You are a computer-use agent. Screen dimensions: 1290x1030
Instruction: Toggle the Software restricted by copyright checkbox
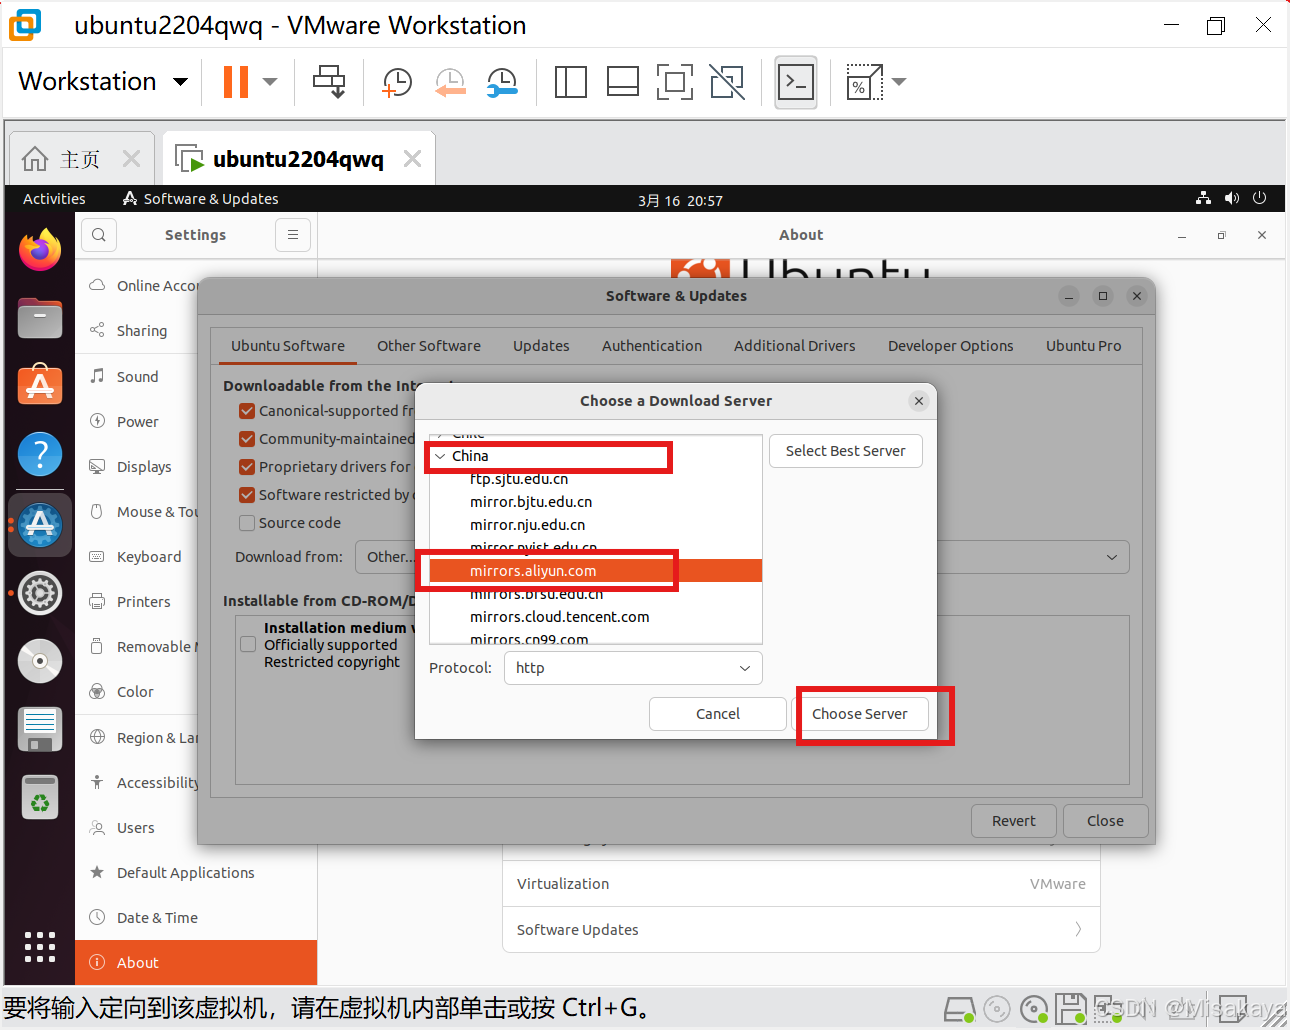tap(247, 495)
